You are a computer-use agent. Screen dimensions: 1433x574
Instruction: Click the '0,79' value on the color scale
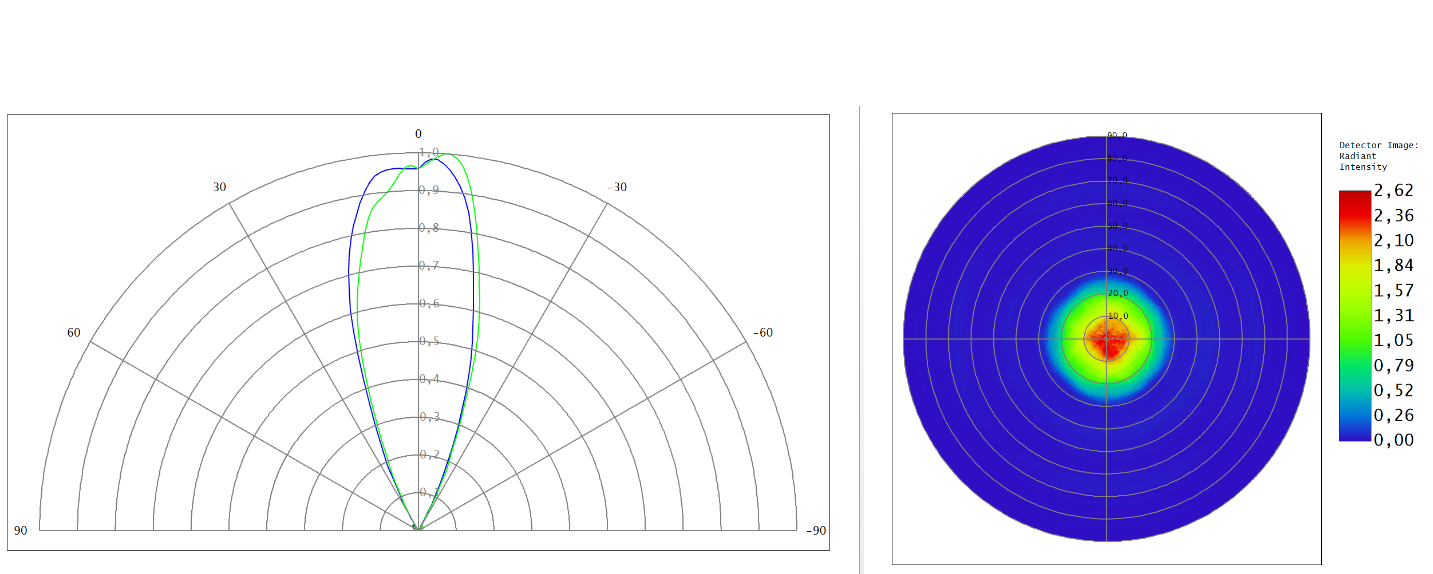tap(1394, 365)
